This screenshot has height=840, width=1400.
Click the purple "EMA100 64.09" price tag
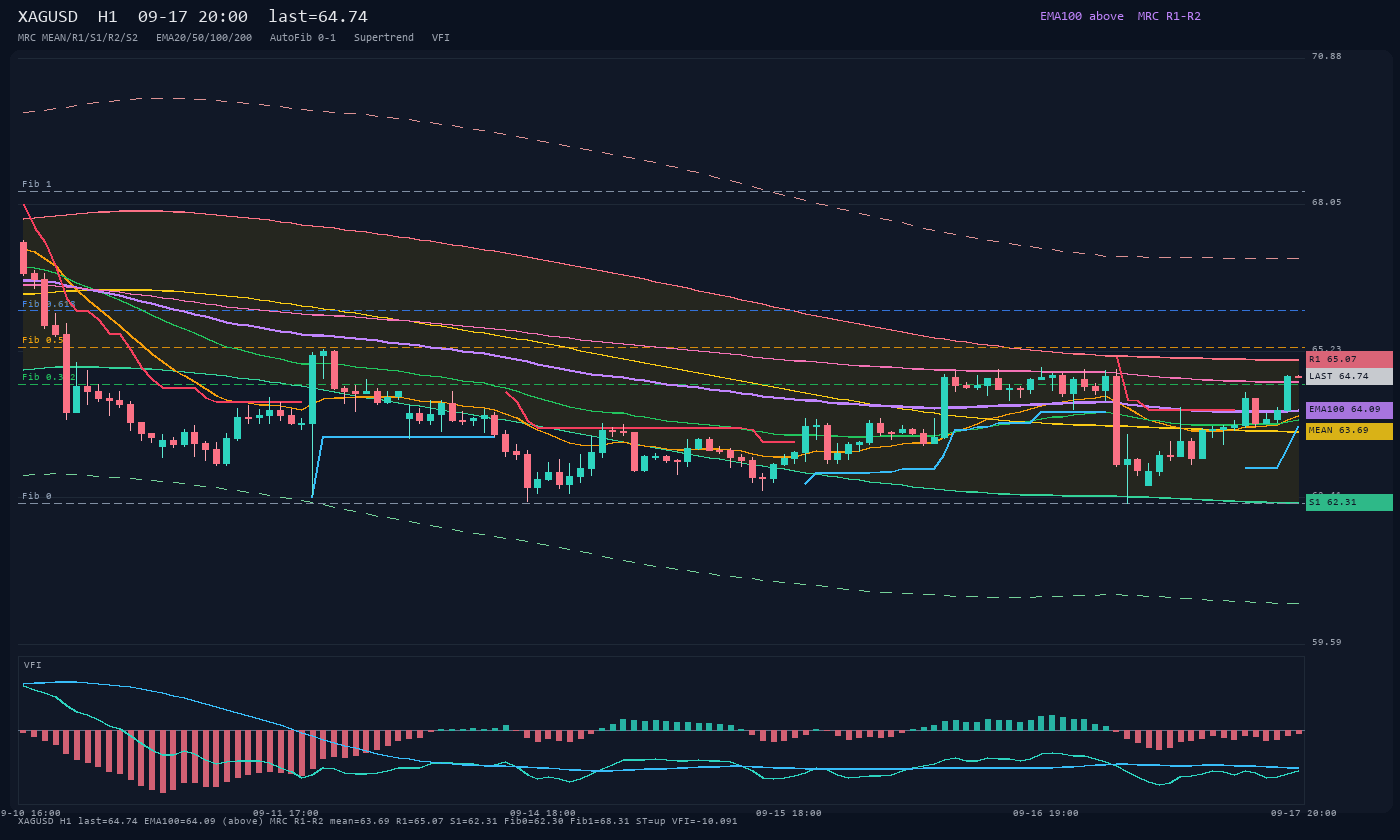tap(1349, 410)
